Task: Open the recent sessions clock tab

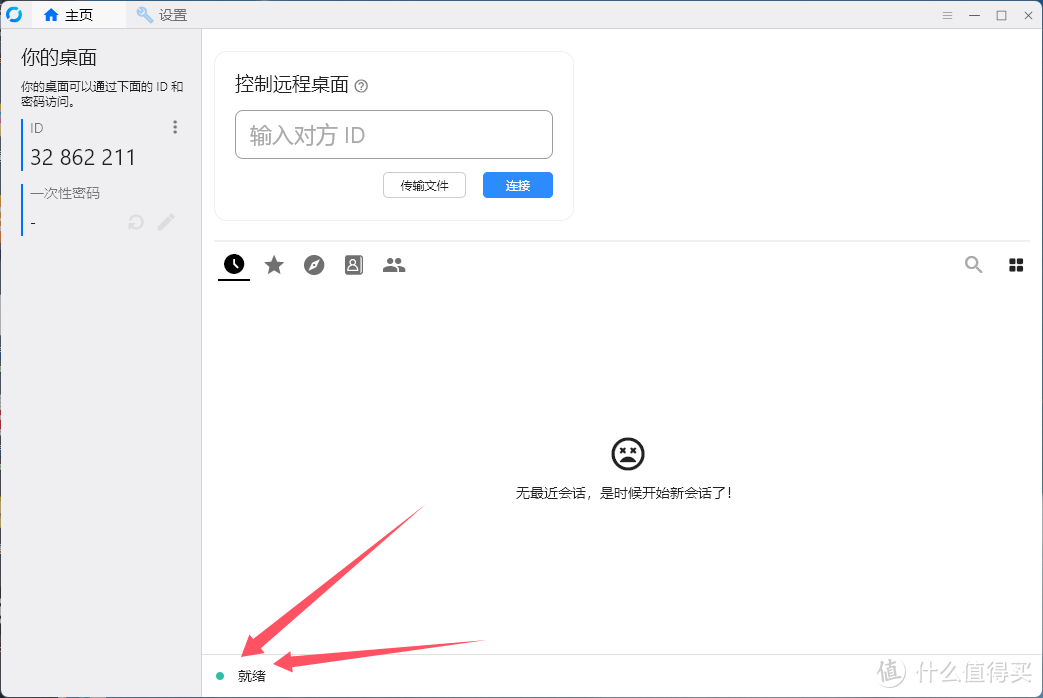Action: click(233, 264)
